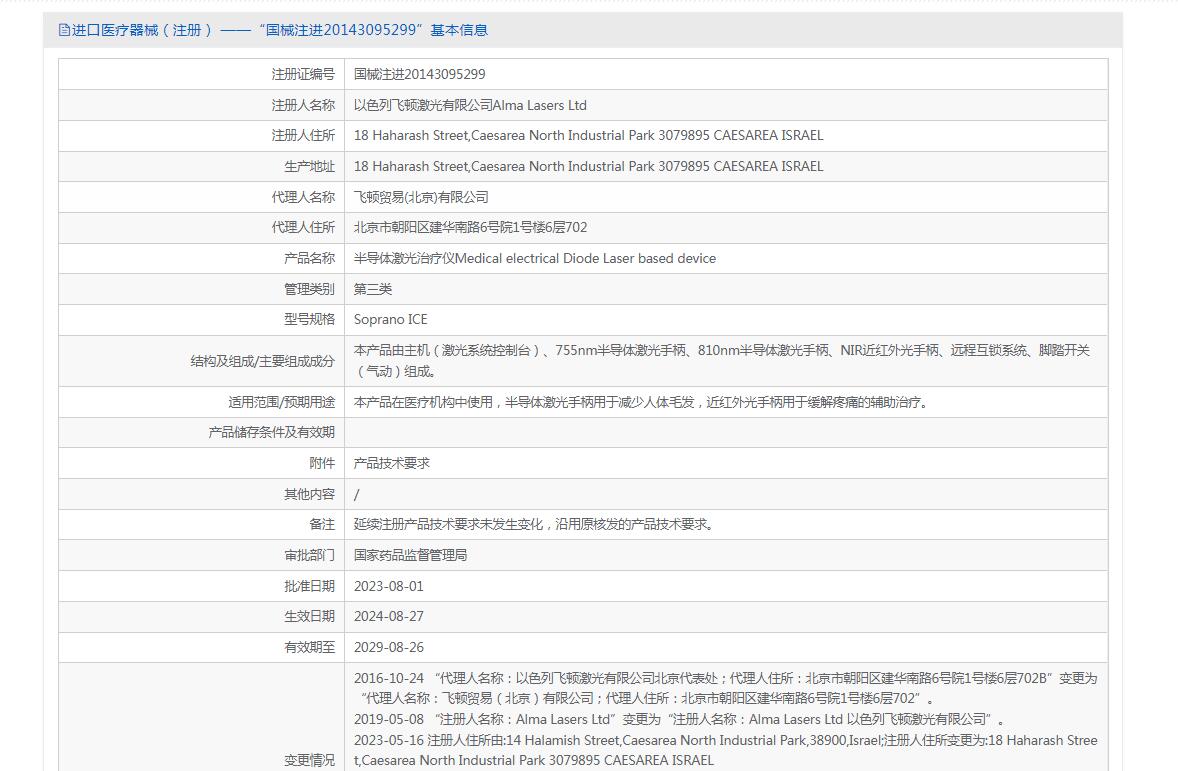1178x771 pixels.
Task: Click the 产品储存条件及有效期 label
Action: pos(271,432)
